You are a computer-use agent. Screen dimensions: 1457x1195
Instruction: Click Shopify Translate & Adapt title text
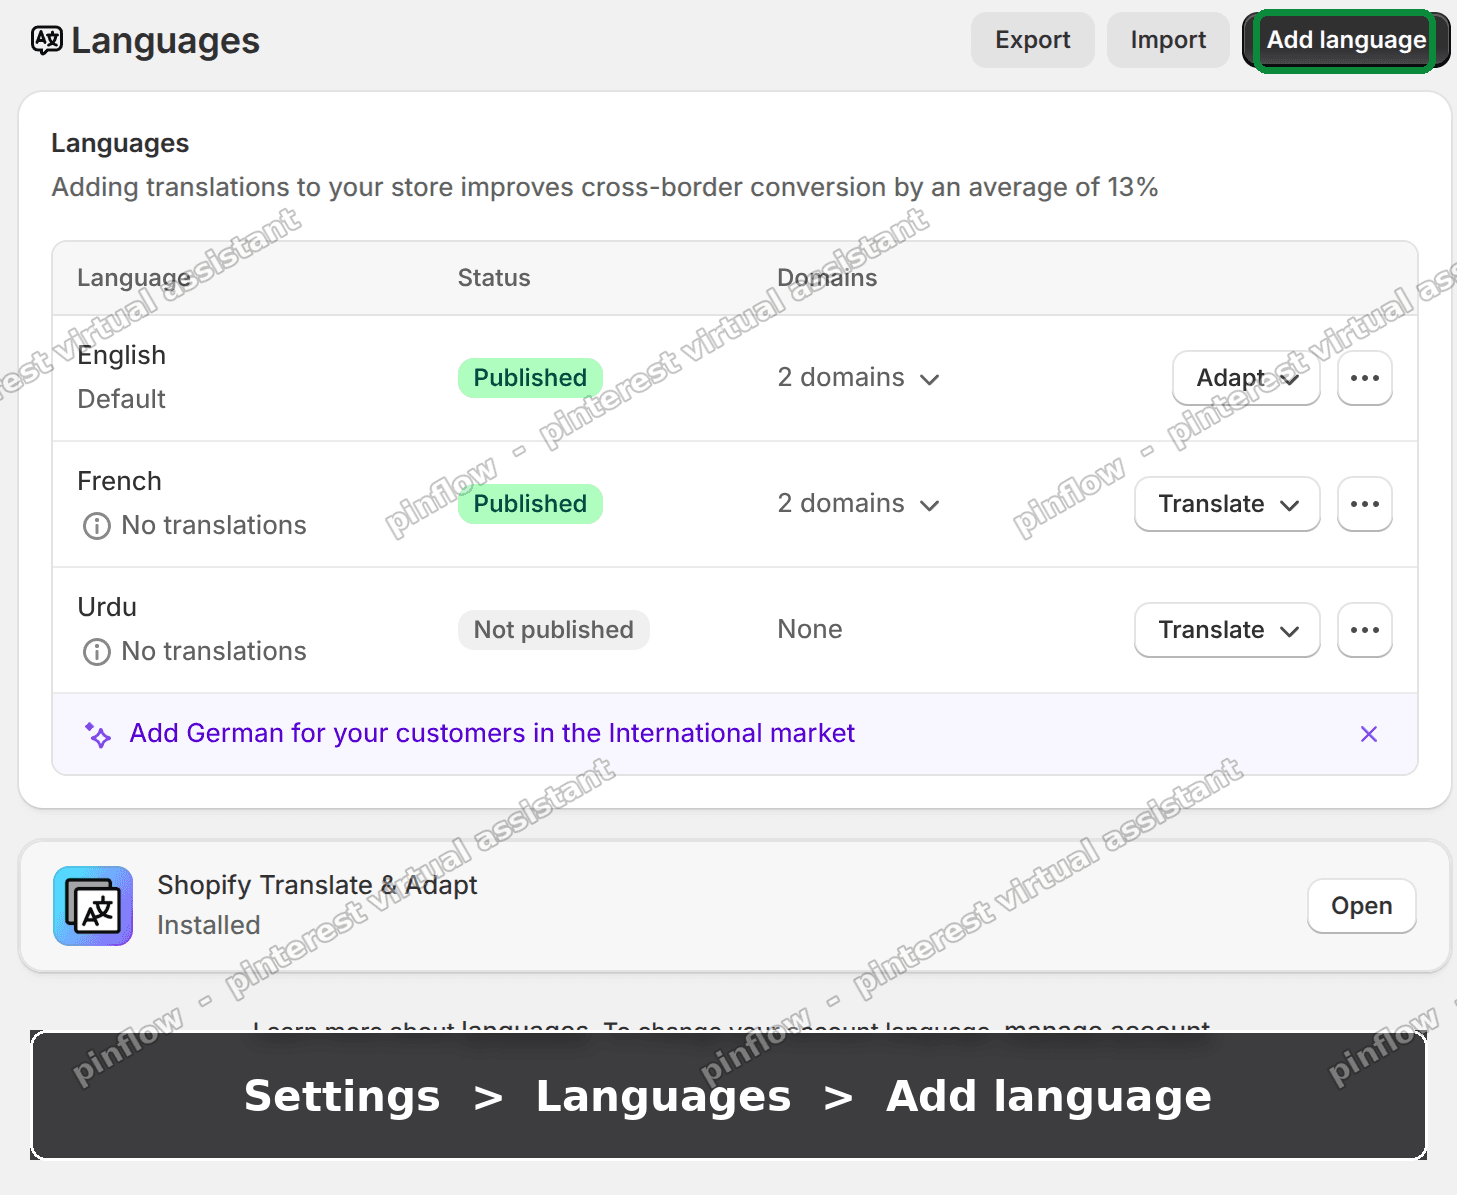click(x=317, y=885)
